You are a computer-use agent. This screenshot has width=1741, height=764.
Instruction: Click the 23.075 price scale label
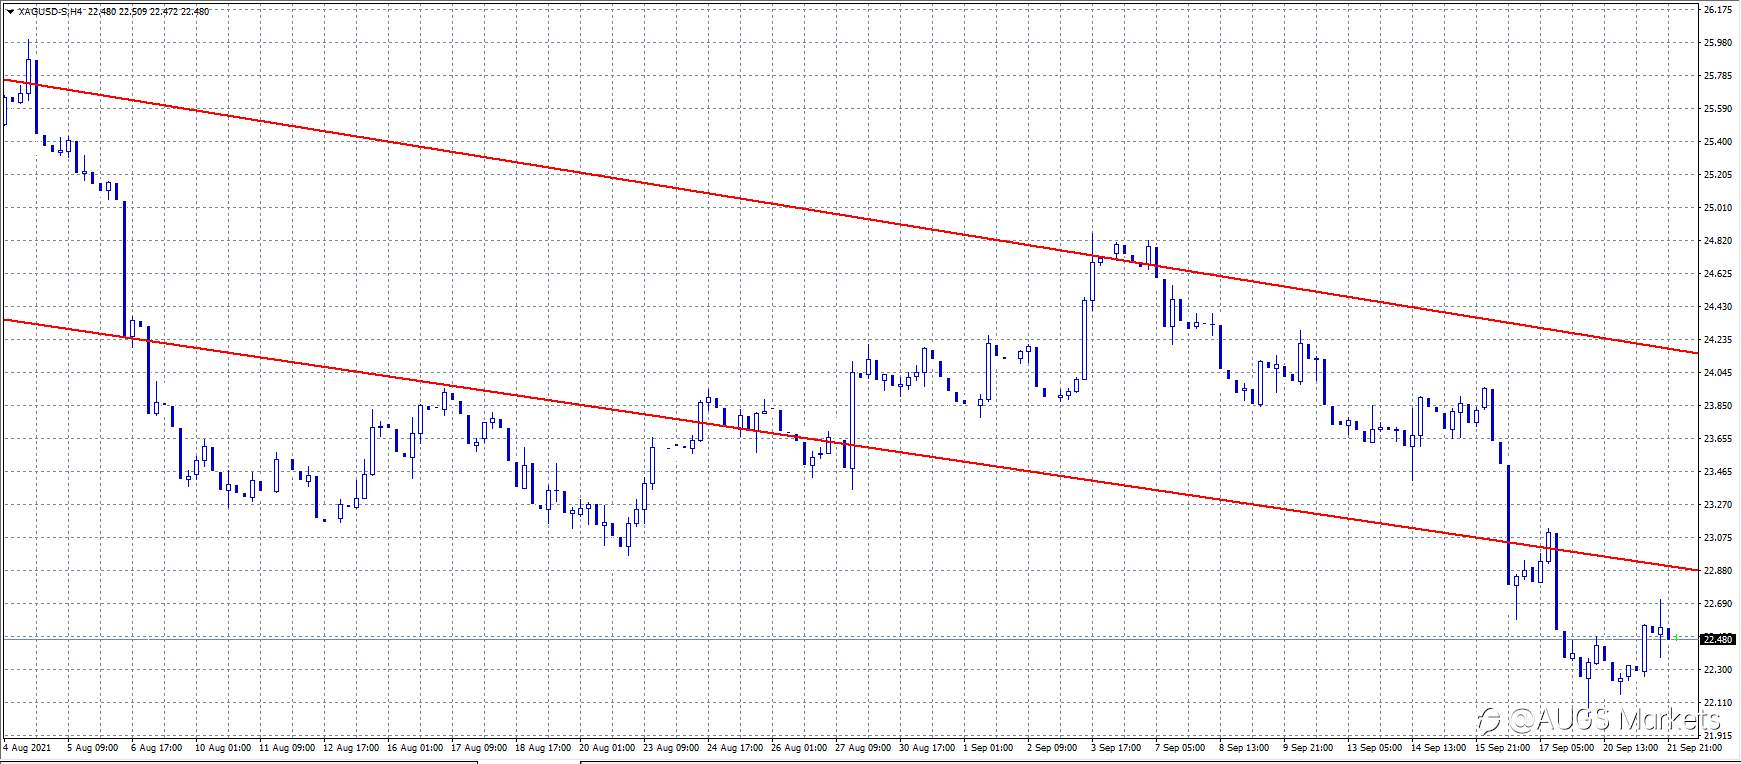click(x=1717, y=538)
